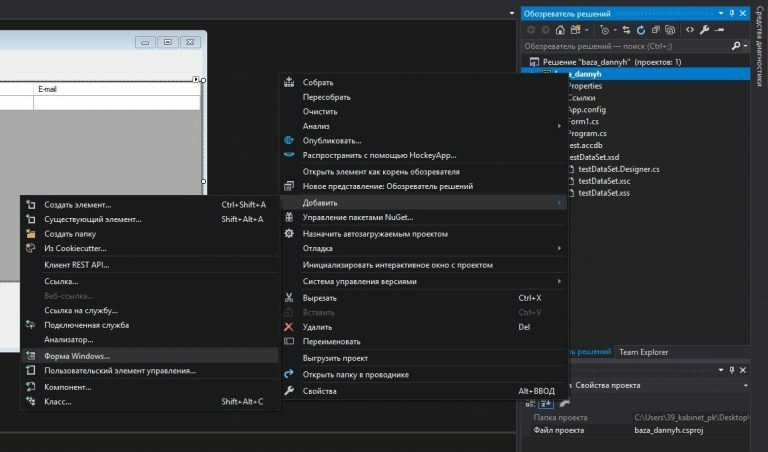Click the Компонент icon in Add submenu

point(30,386)
